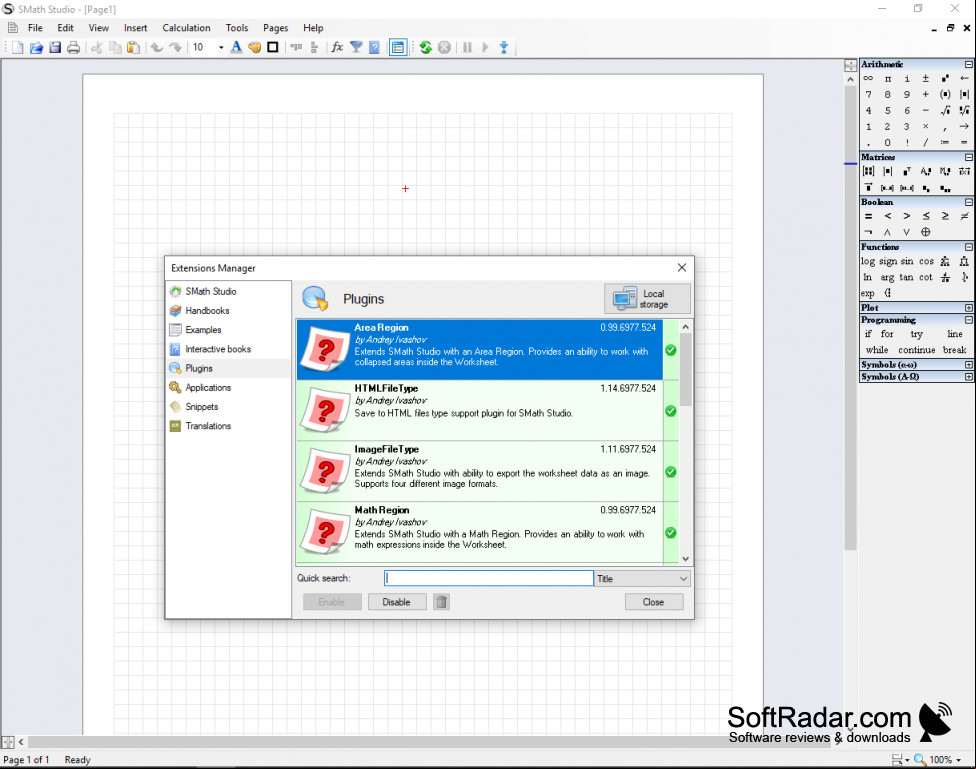
Task: Select the Math Region plugin entry
Action: [x=480, y=532]
